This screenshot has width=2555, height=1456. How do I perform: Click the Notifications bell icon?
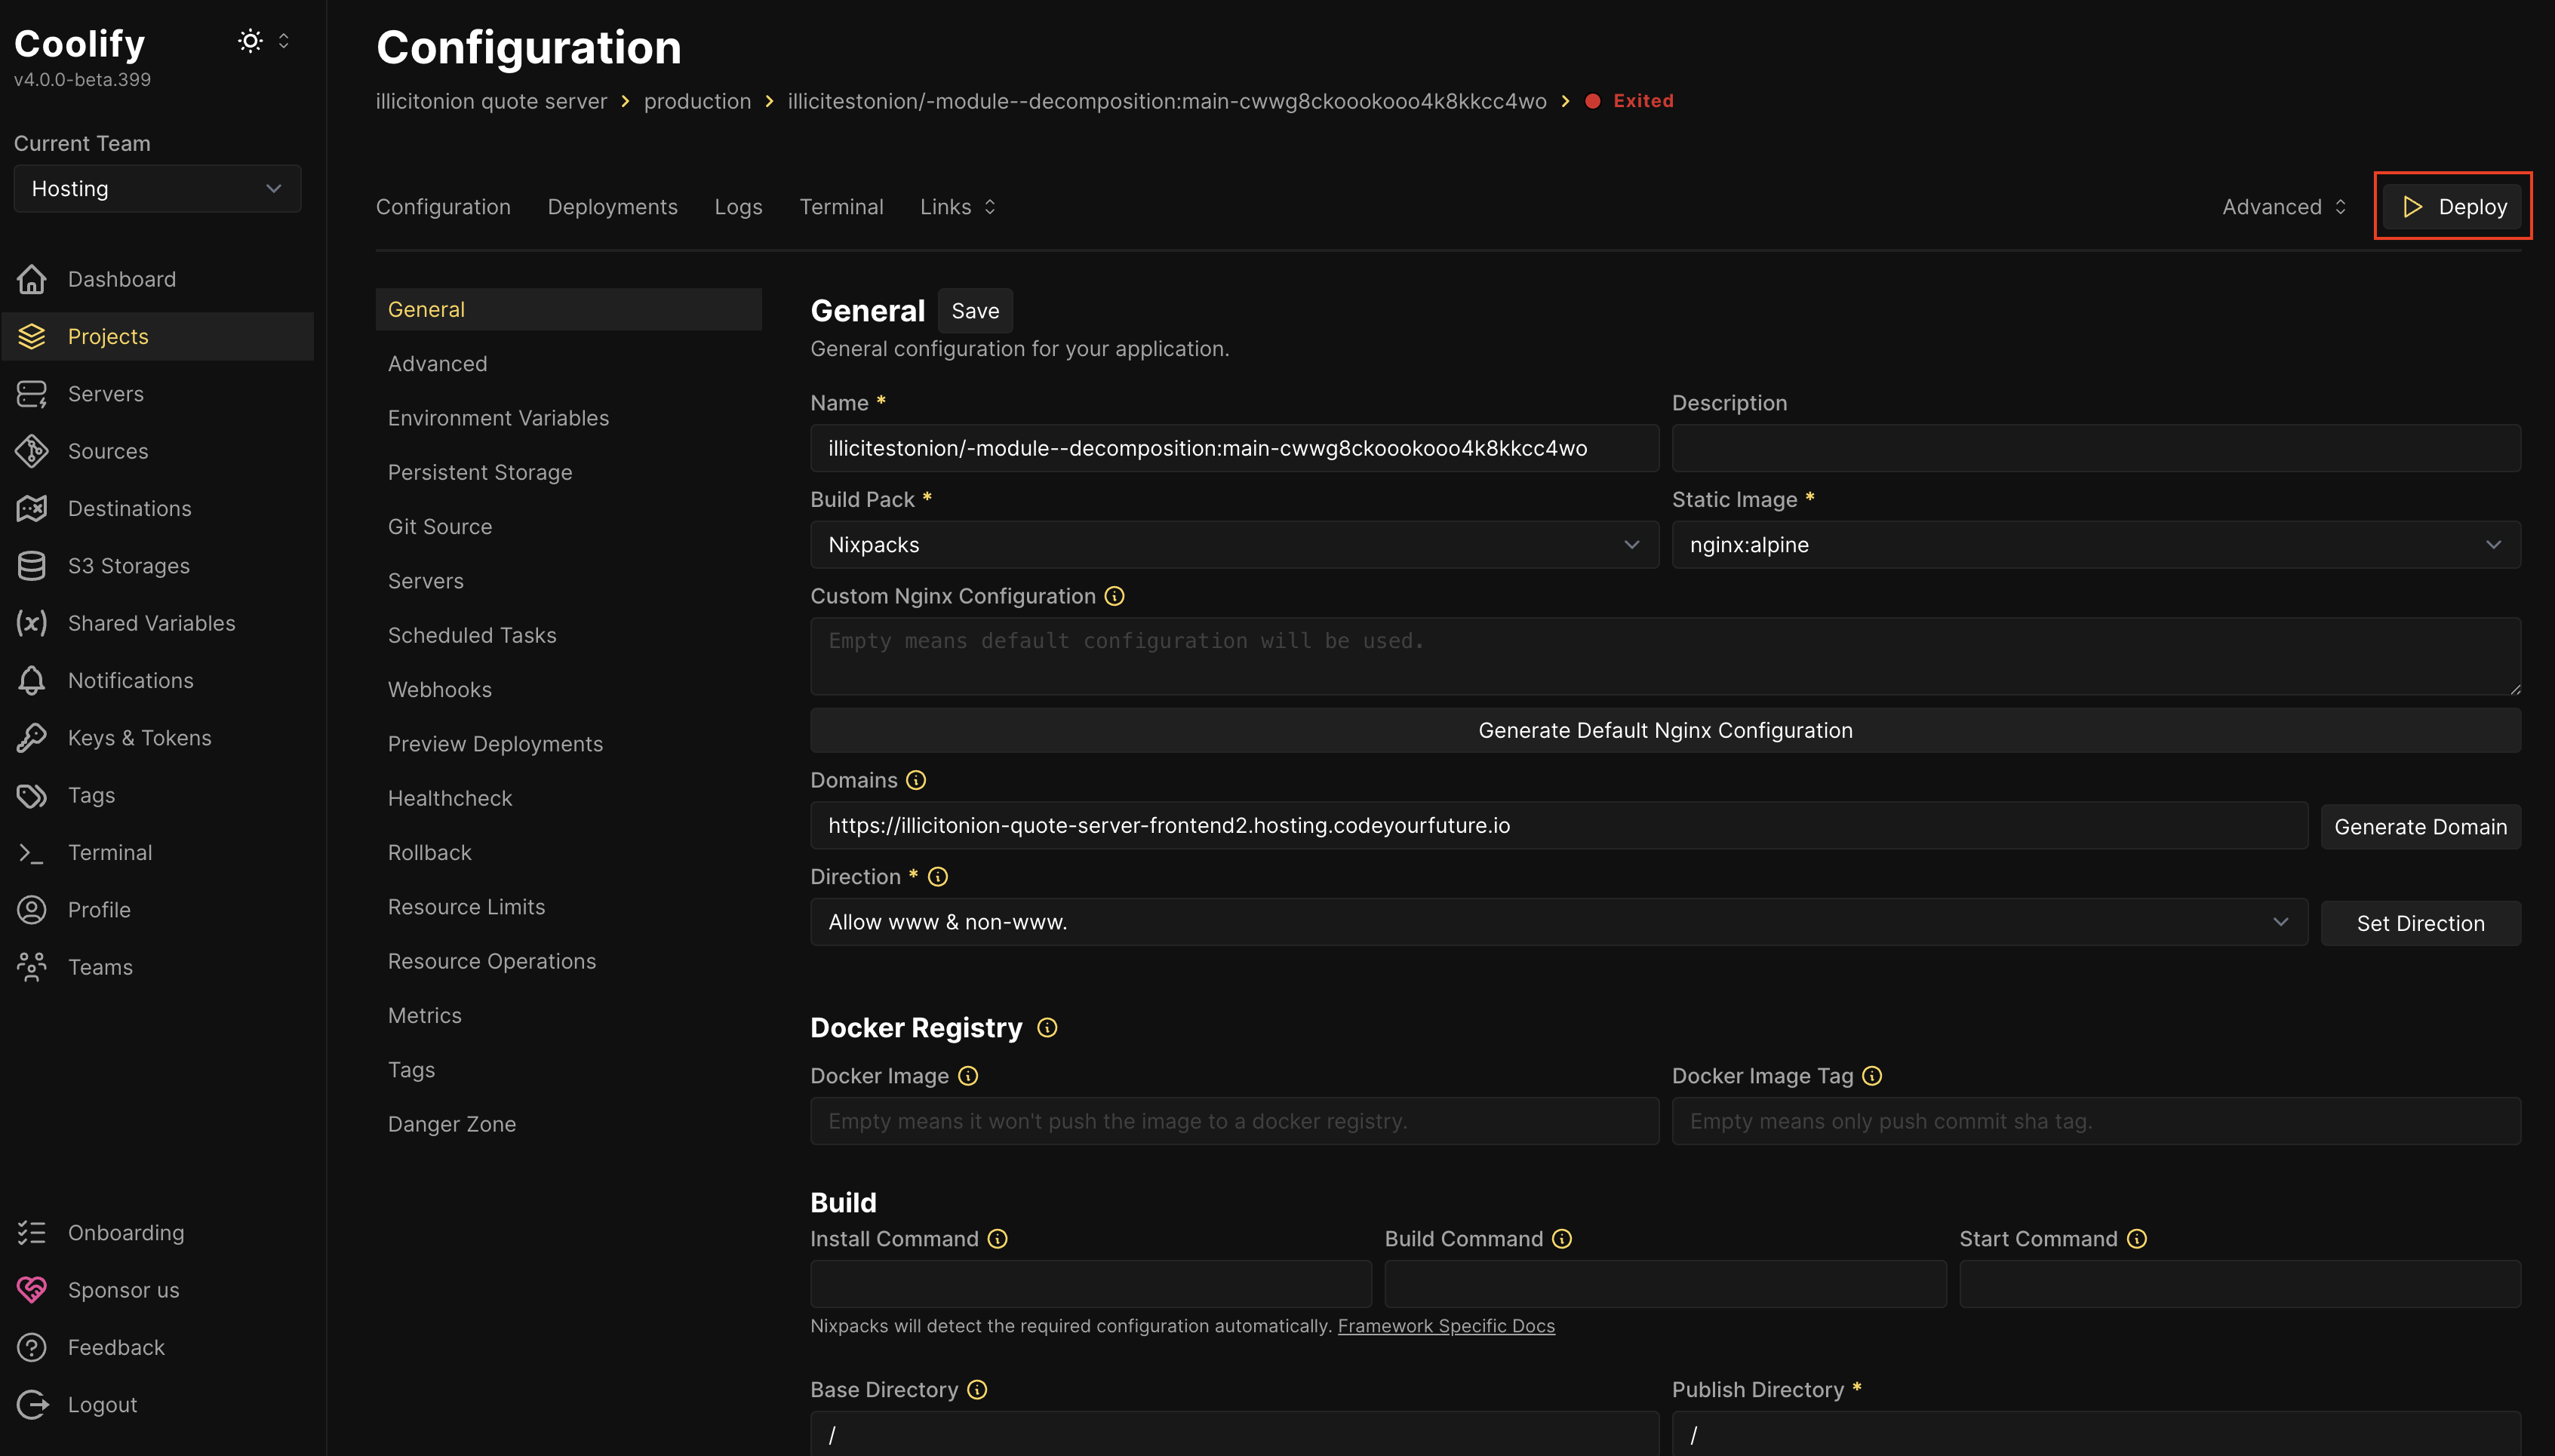32,681
